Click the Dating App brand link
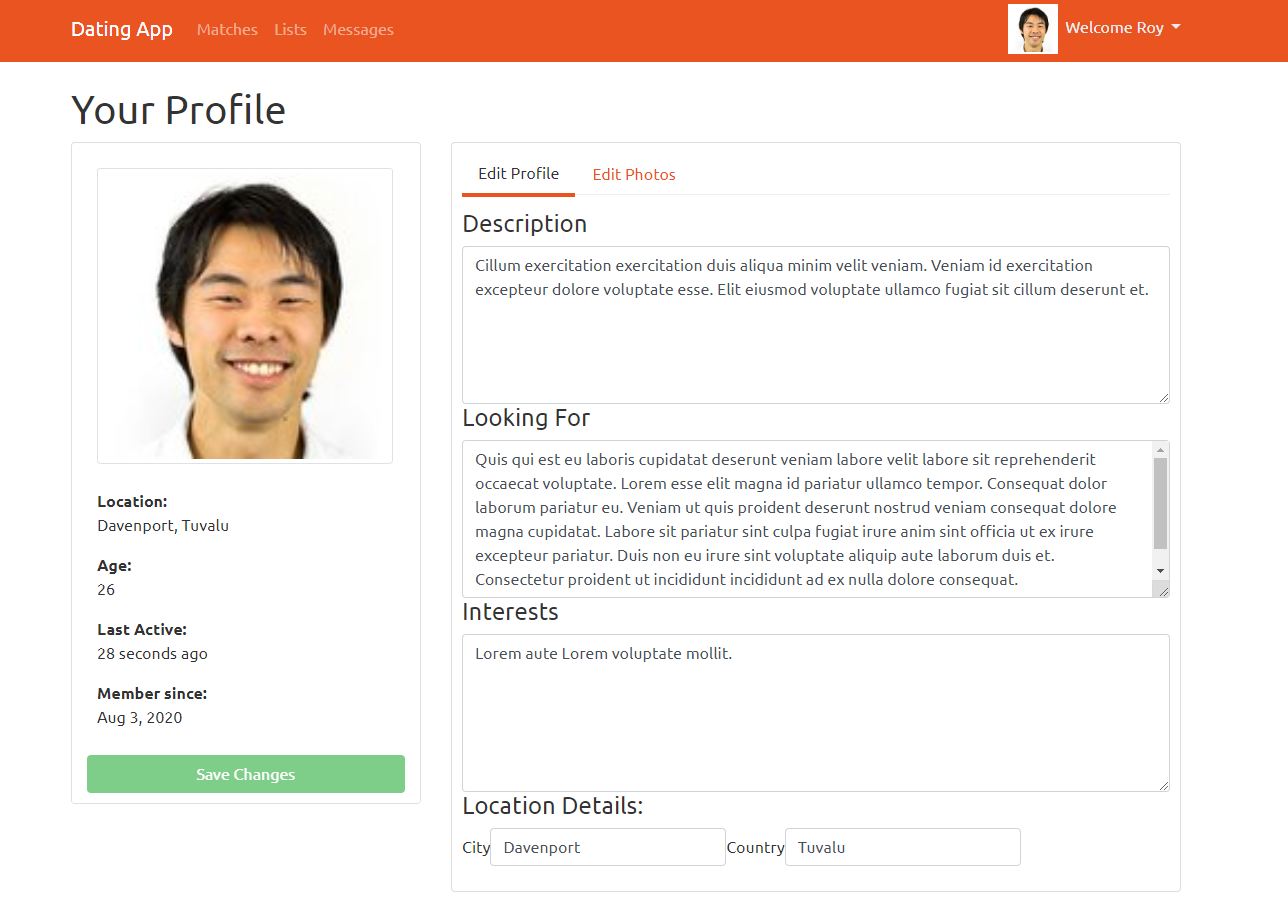This screenshot has height=923, width=1288. tap(122, 29)
